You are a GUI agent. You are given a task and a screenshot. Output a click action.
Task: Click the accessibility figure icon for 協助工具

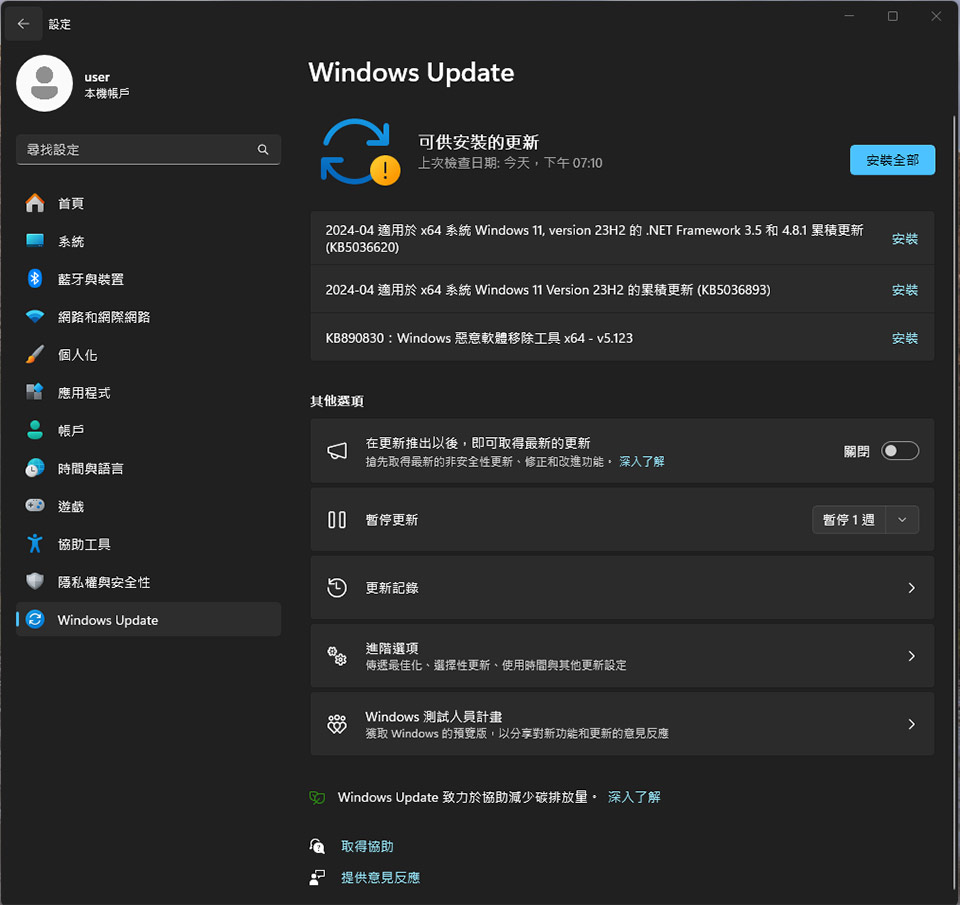(35, 544)
